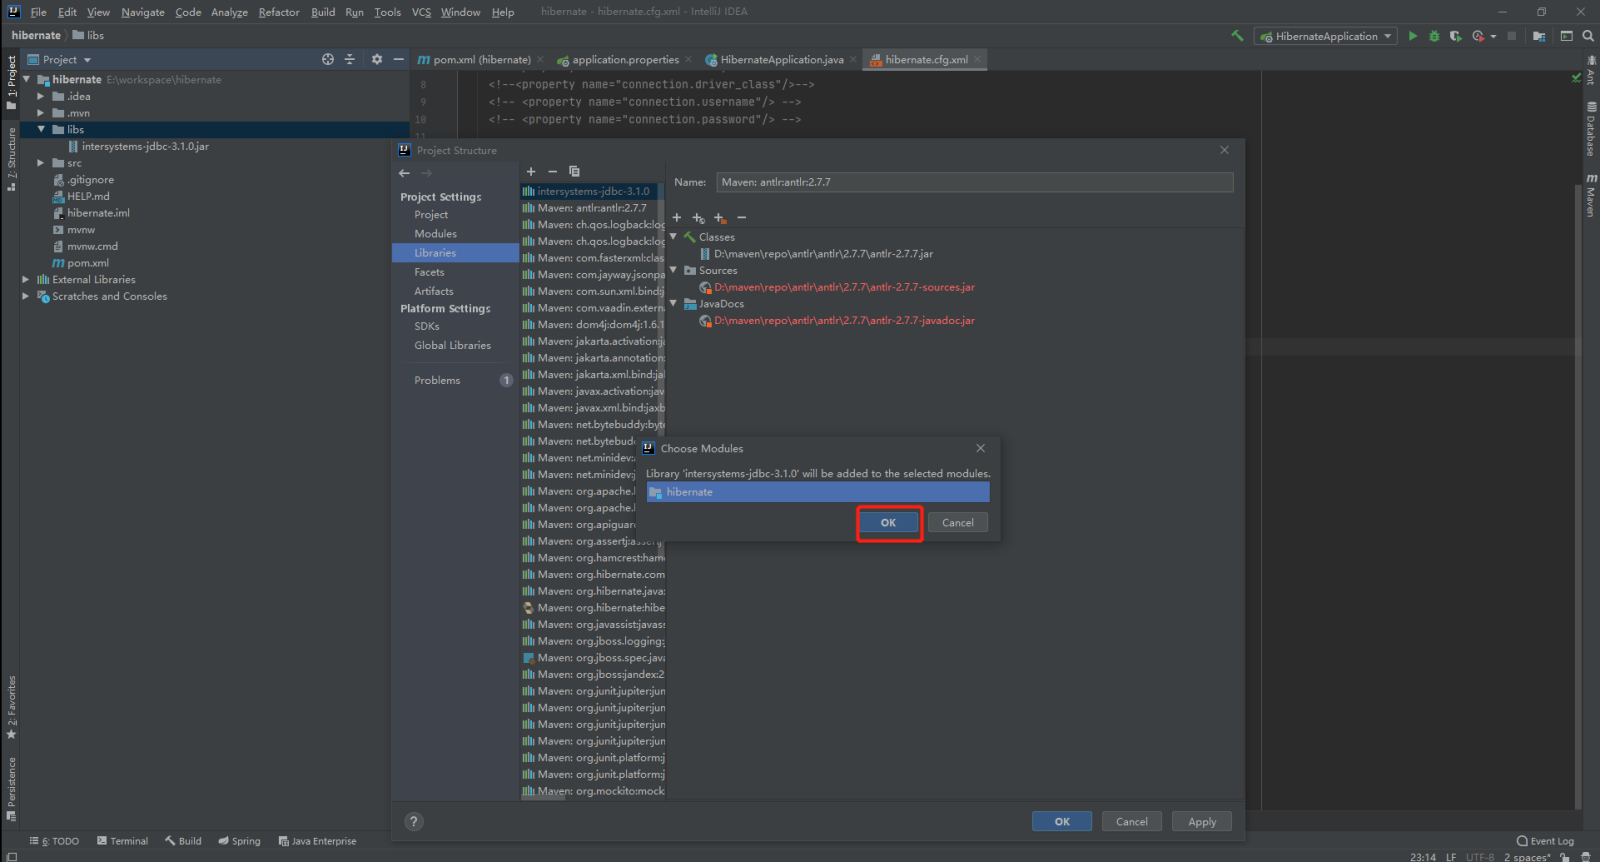Viewport: 1600px width, 862px height.
Task: Click the Build Project hammer icon
Action: point(1237,36)
